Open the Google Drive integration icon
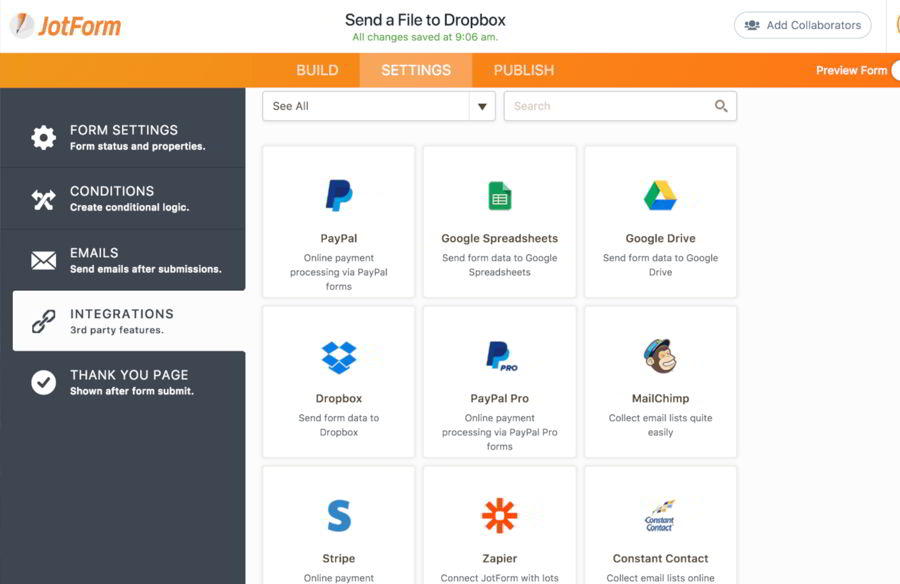The image size is (900, 584). pos(660,196)
